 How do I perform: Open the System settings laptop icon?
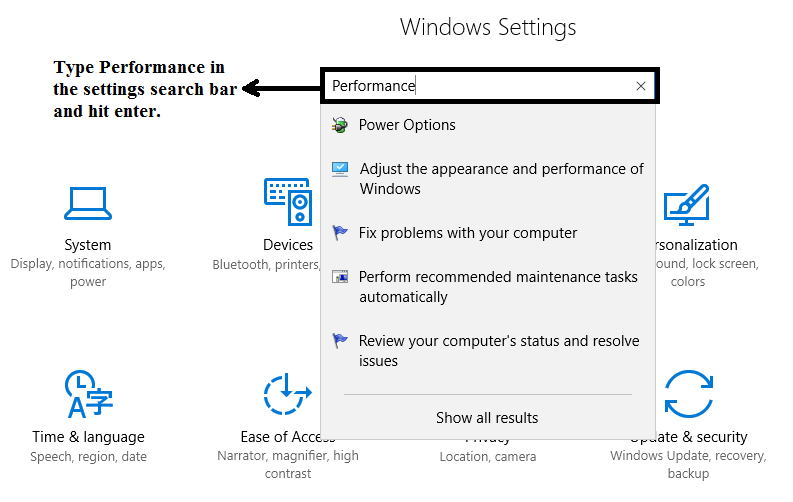tap(88, 203)
